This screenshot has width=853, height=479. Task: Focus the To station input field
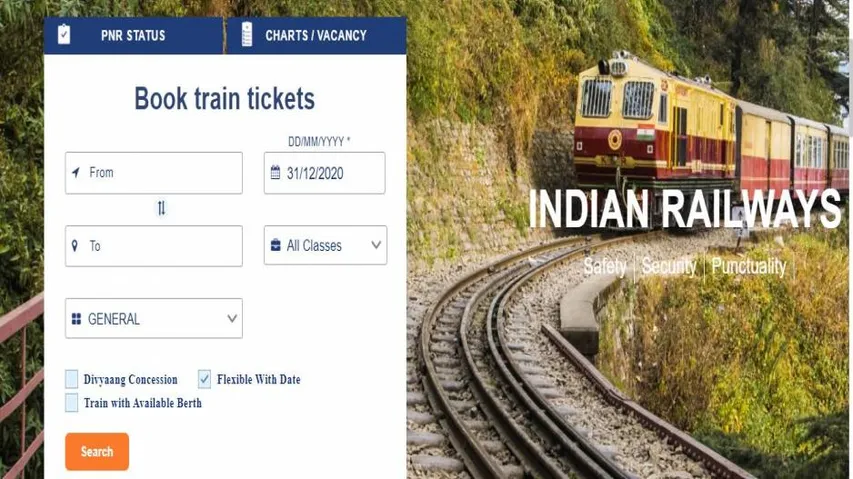[154, 246]
